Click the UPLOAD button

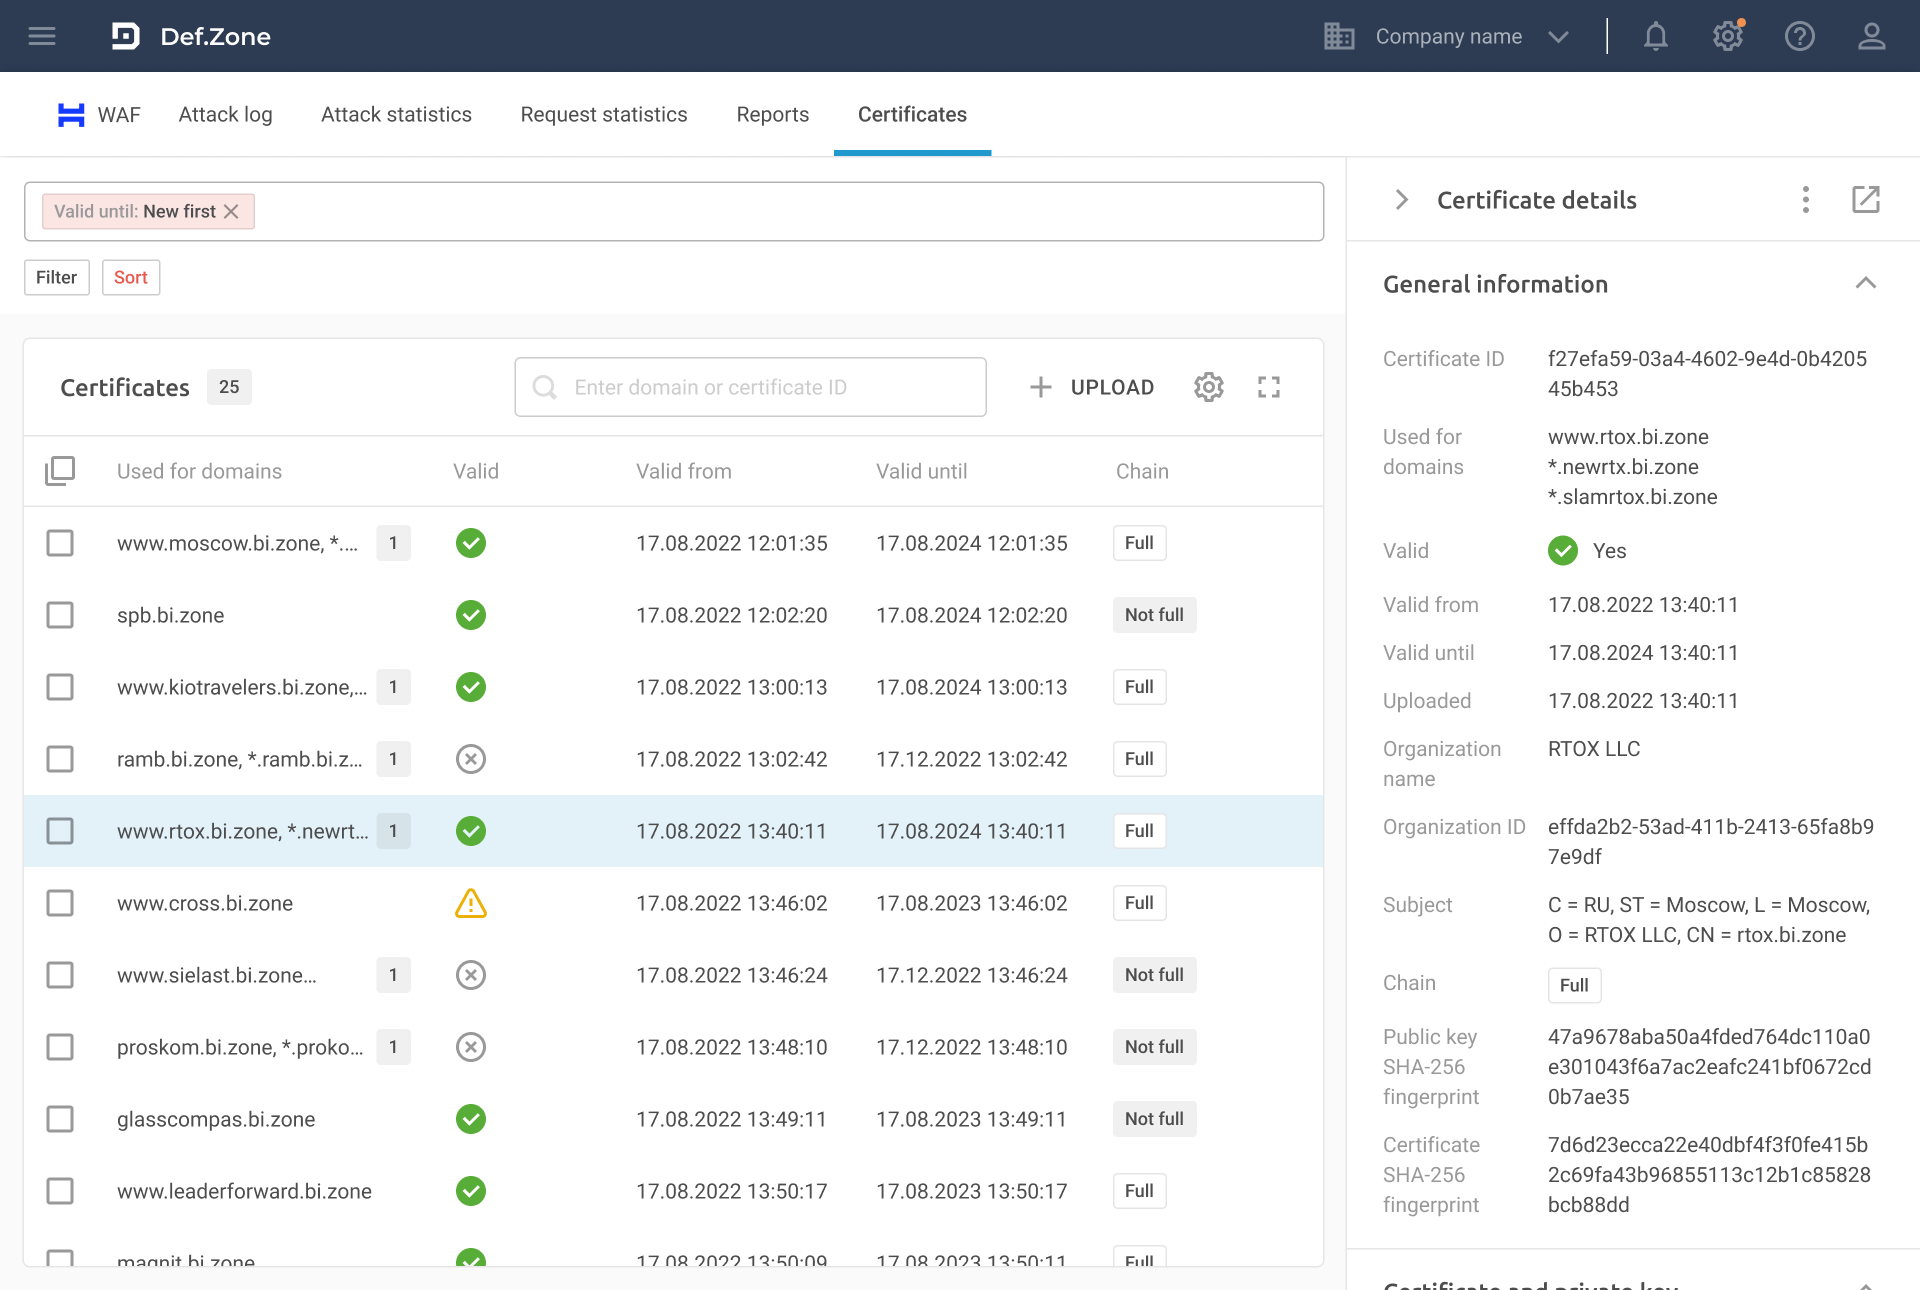(1092, 387)
